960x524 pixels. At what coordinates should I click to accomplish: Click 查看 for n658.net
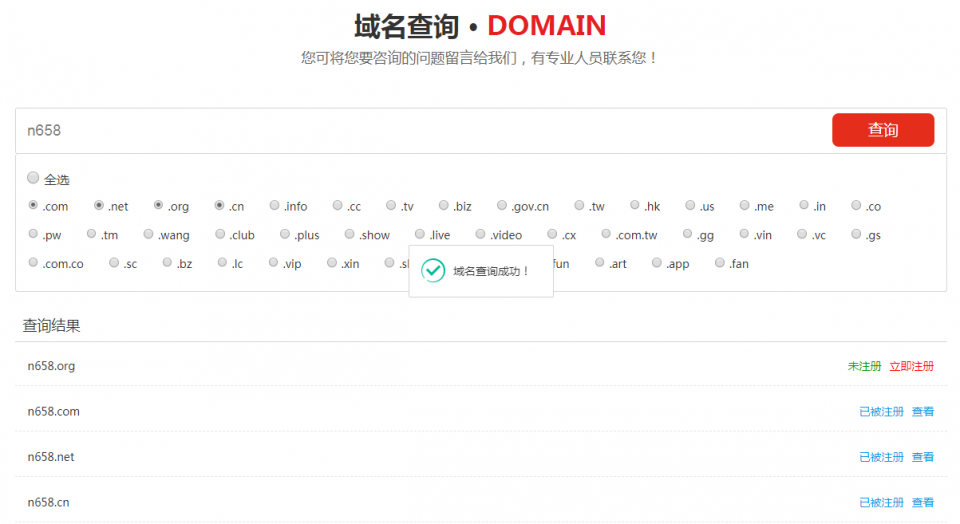pyautogui.click(x=923, y=457)
